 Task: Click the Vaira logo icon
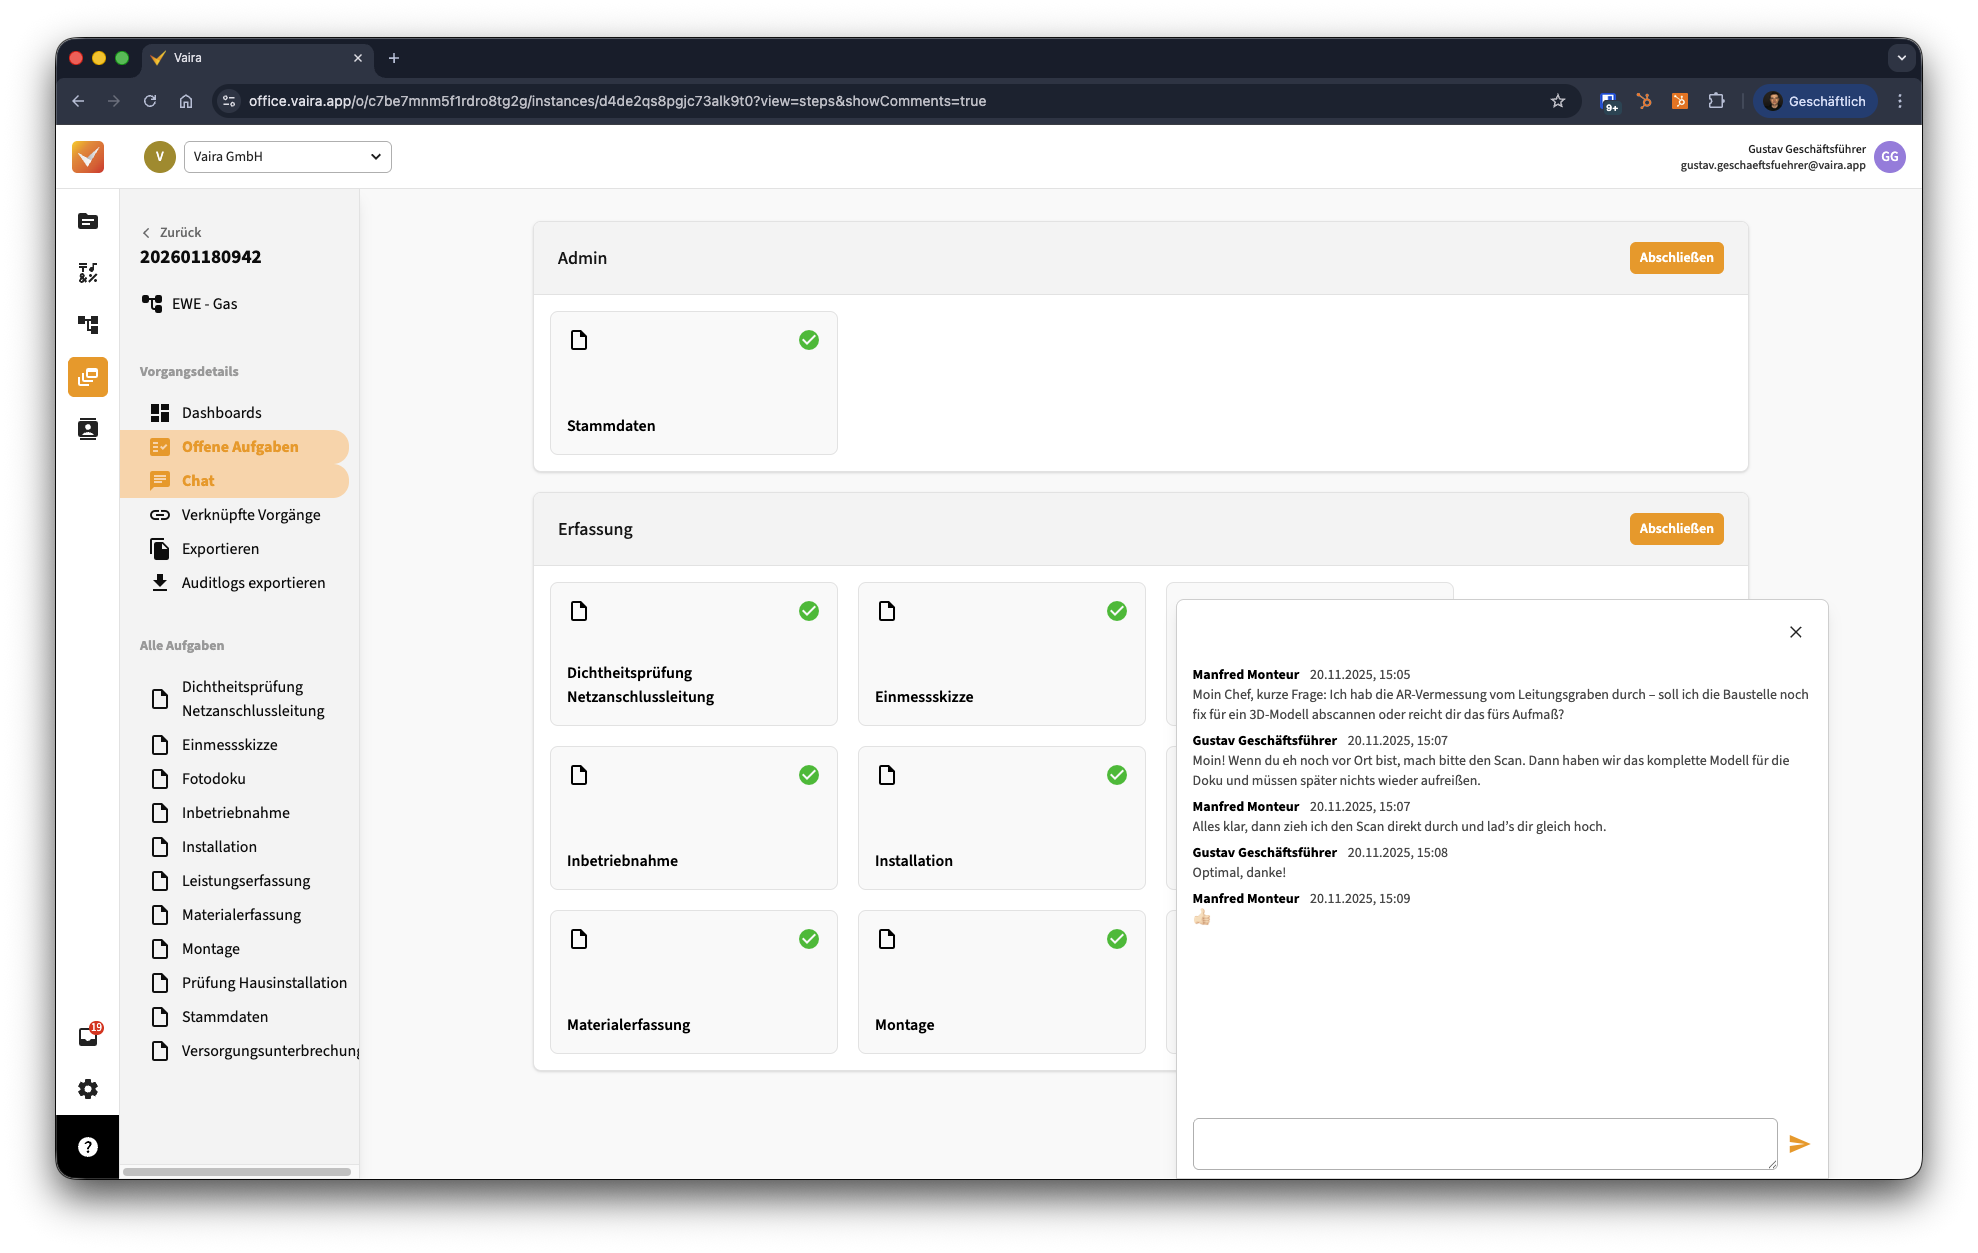coord(88,157)
